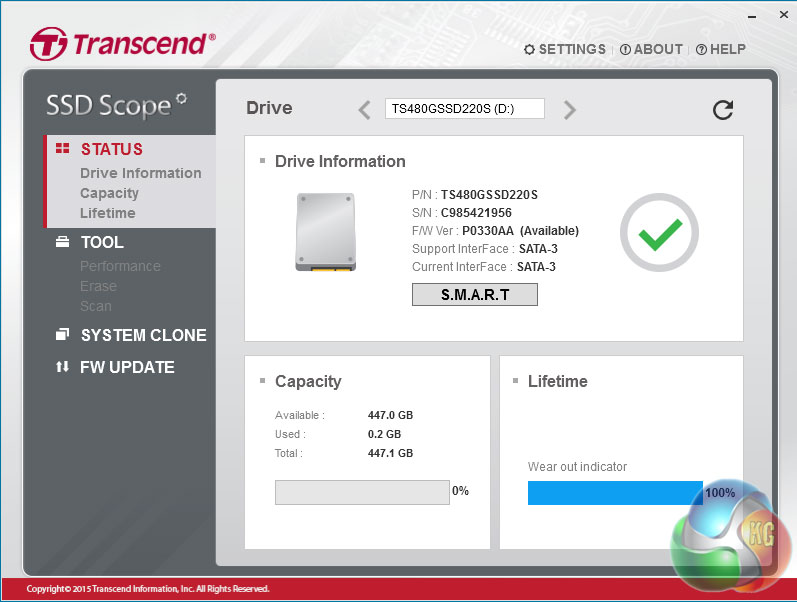Open the TOOL section
The height and width of the screenshot is (602, 797).
pos(102,242)
